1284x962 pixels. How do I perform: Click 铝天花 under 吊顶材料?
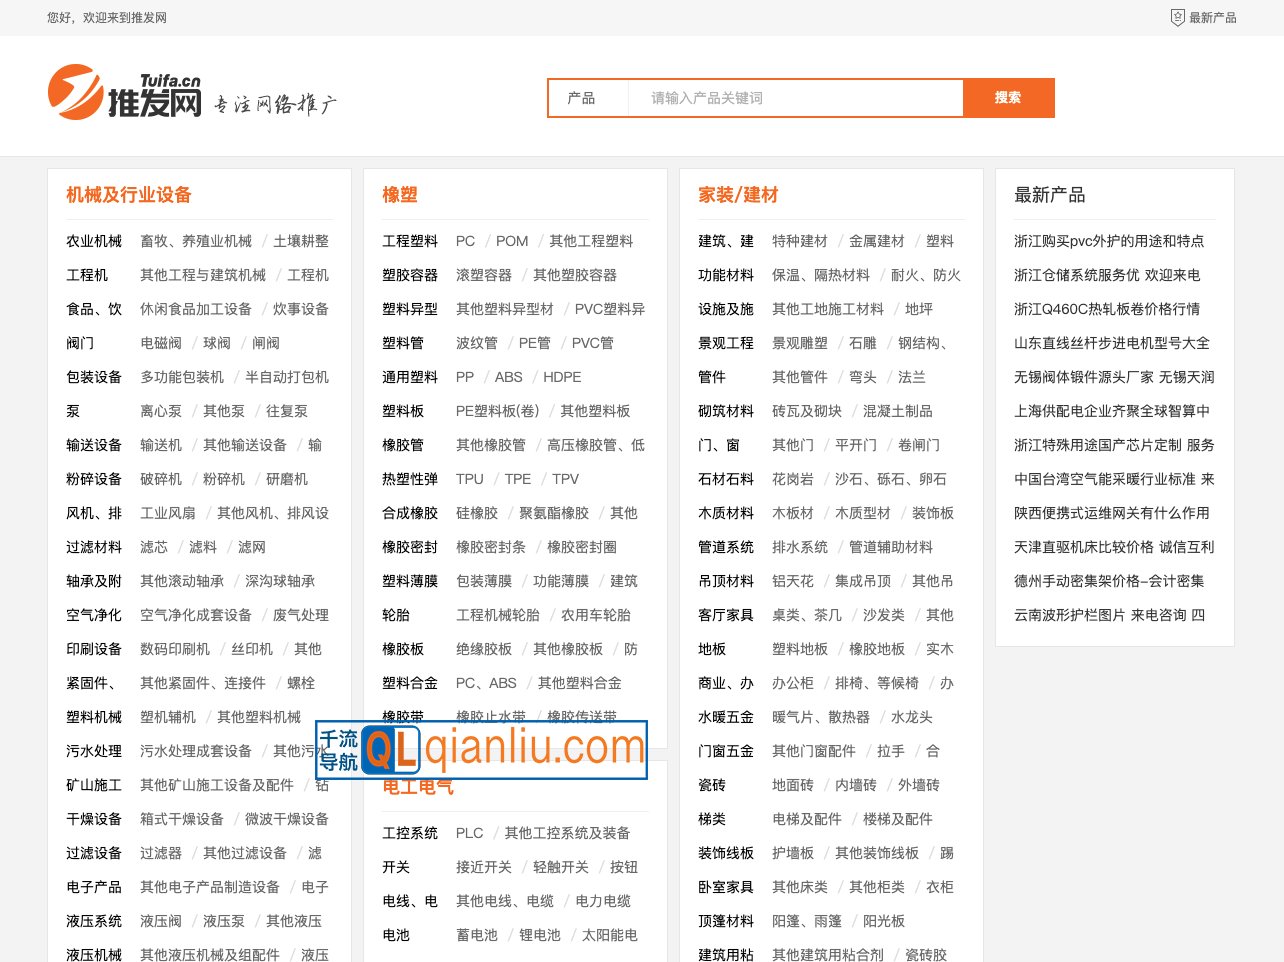tap(791, 581)
